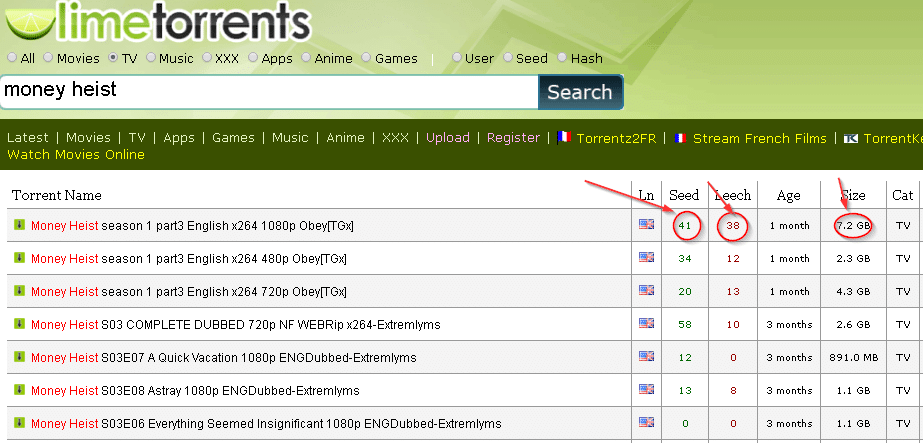Click download icon for S03E07 A Quick Vacation
923x443 pixels.
click(19, 357)
